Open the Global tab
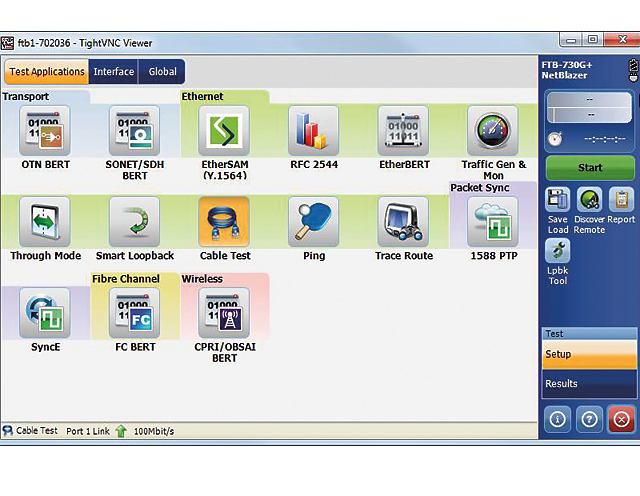The height and width of the screenshot is (496, 640). tap(162, 71)
